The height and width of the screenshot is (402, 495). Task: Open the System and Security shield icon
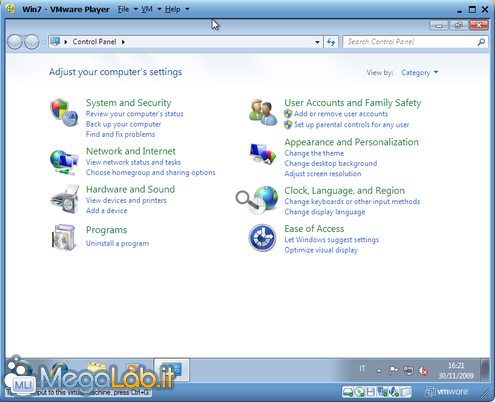point(64,113)
